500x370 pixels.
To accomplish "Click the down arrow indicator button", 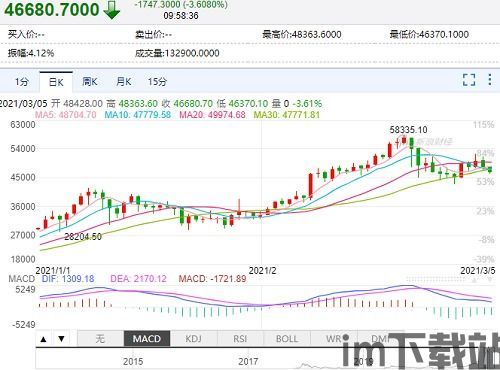I will click(61, 339).
